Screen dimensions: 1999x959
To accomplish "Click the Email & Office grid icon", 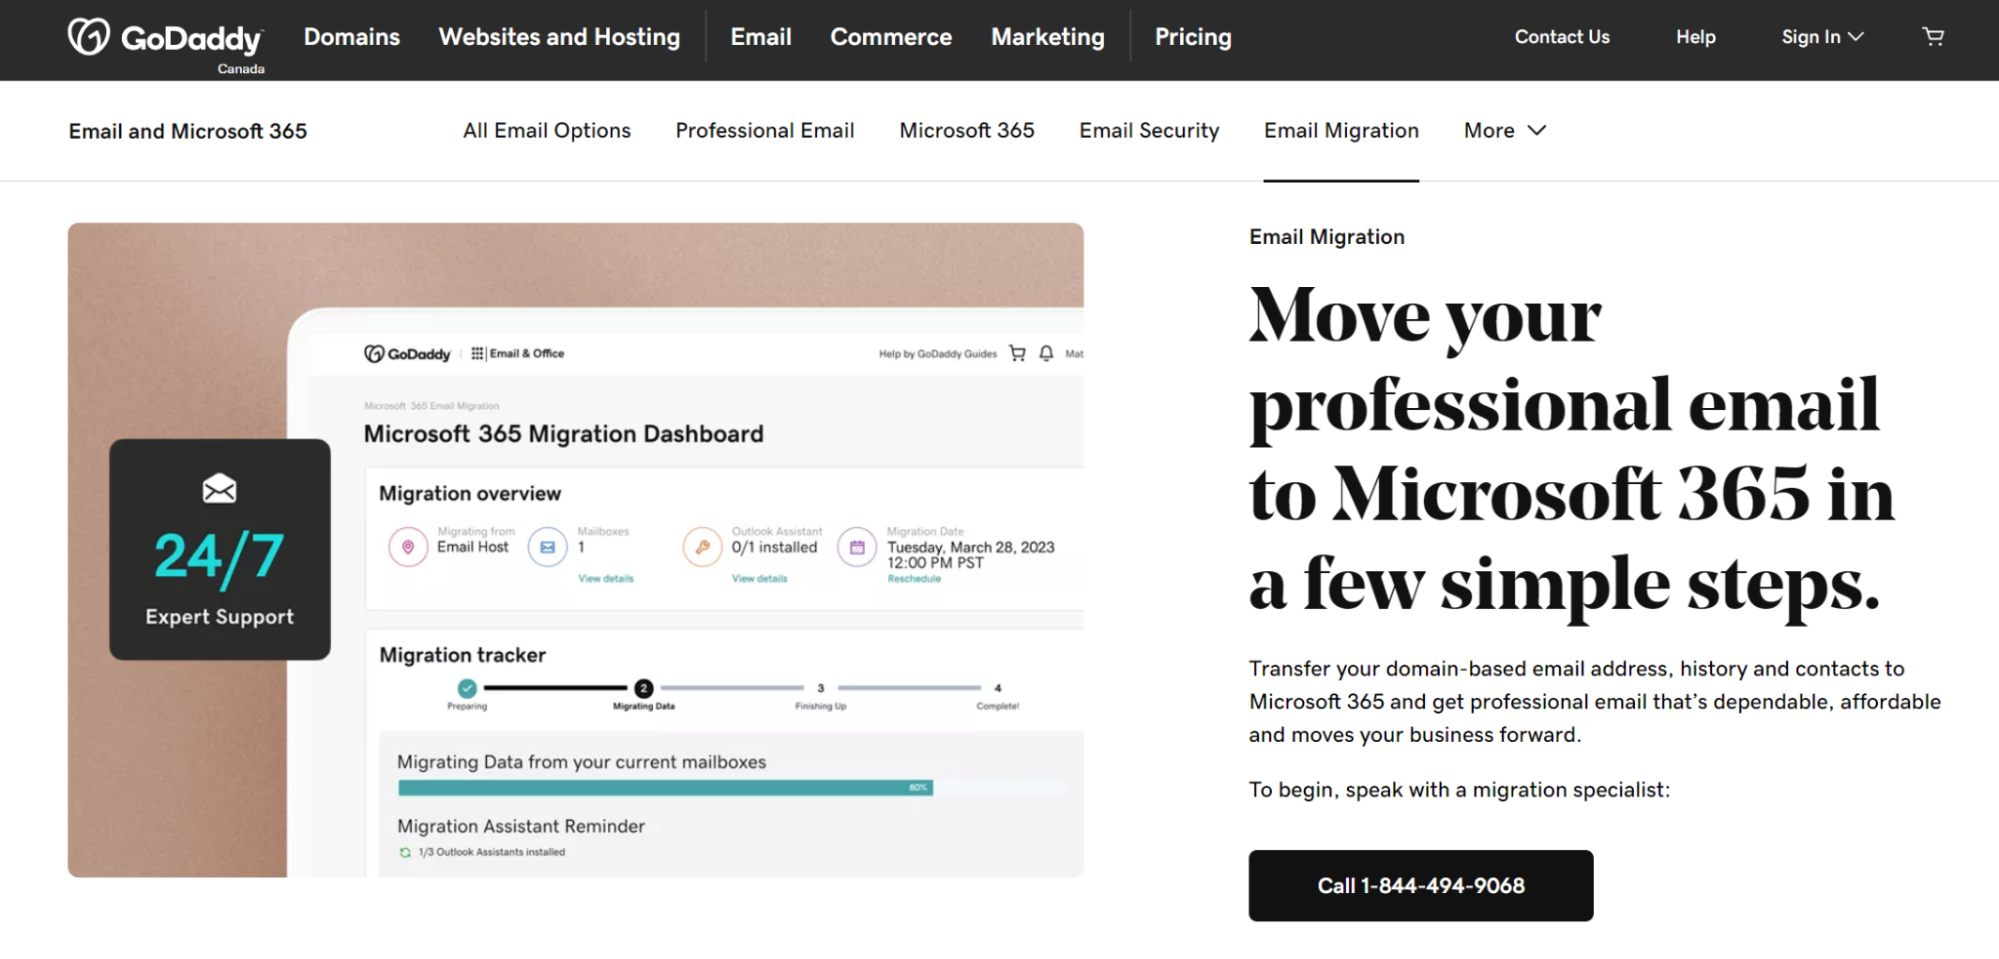I will [x=478, y=353].
